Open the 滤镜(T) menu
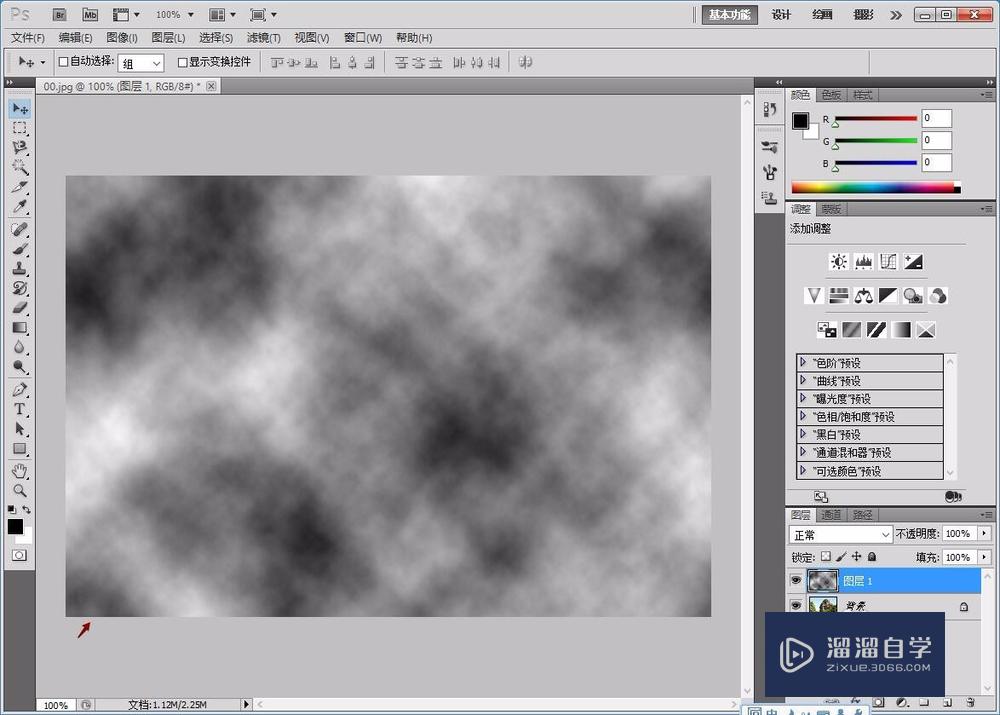The width and height of the screenshot is (1000, 715). click(x=263, y=38)
